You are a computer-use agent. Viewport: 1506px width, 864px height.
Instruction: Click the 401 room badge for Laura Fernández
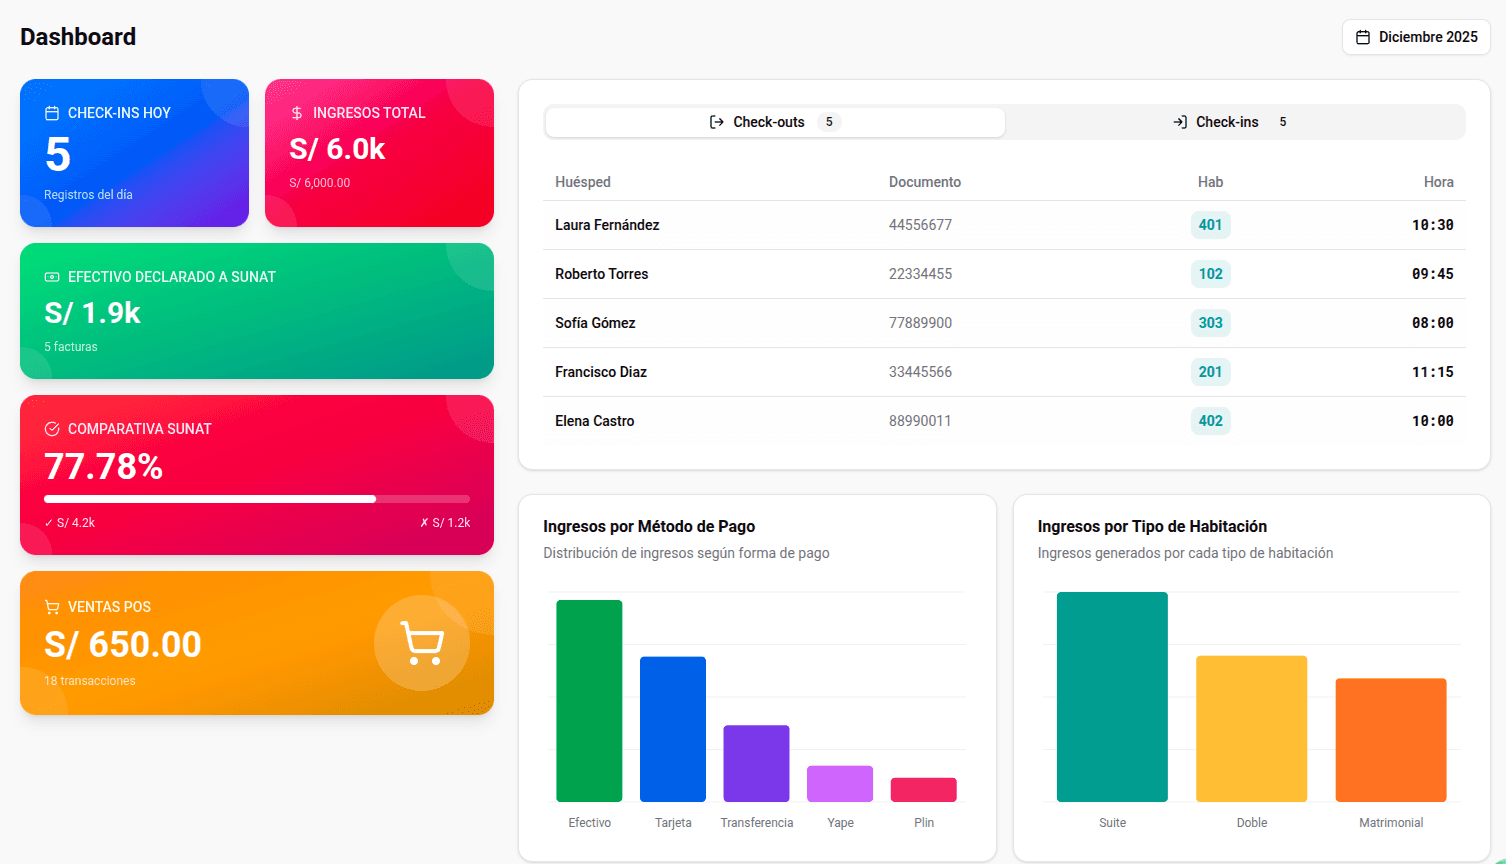1210,225
